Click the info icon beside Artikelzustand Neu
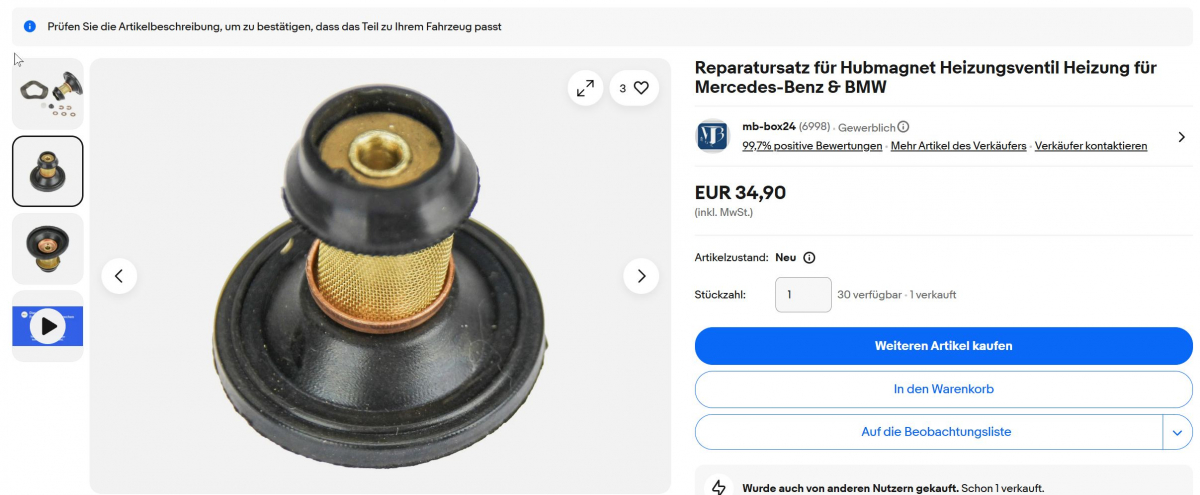Image resolution: width=1200 pixels, height=495 pixels. click(809, 257)
